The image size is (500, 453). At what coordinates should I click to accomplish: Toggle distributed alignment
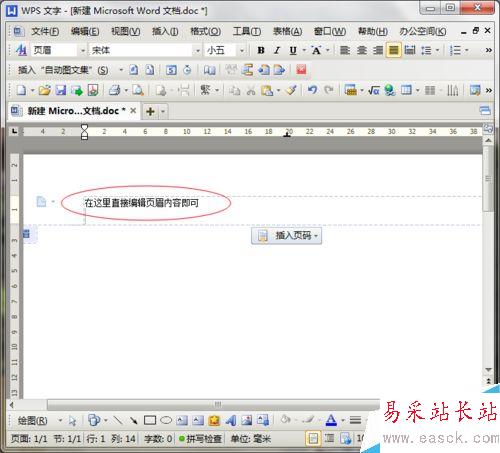(x=410, y=50)
